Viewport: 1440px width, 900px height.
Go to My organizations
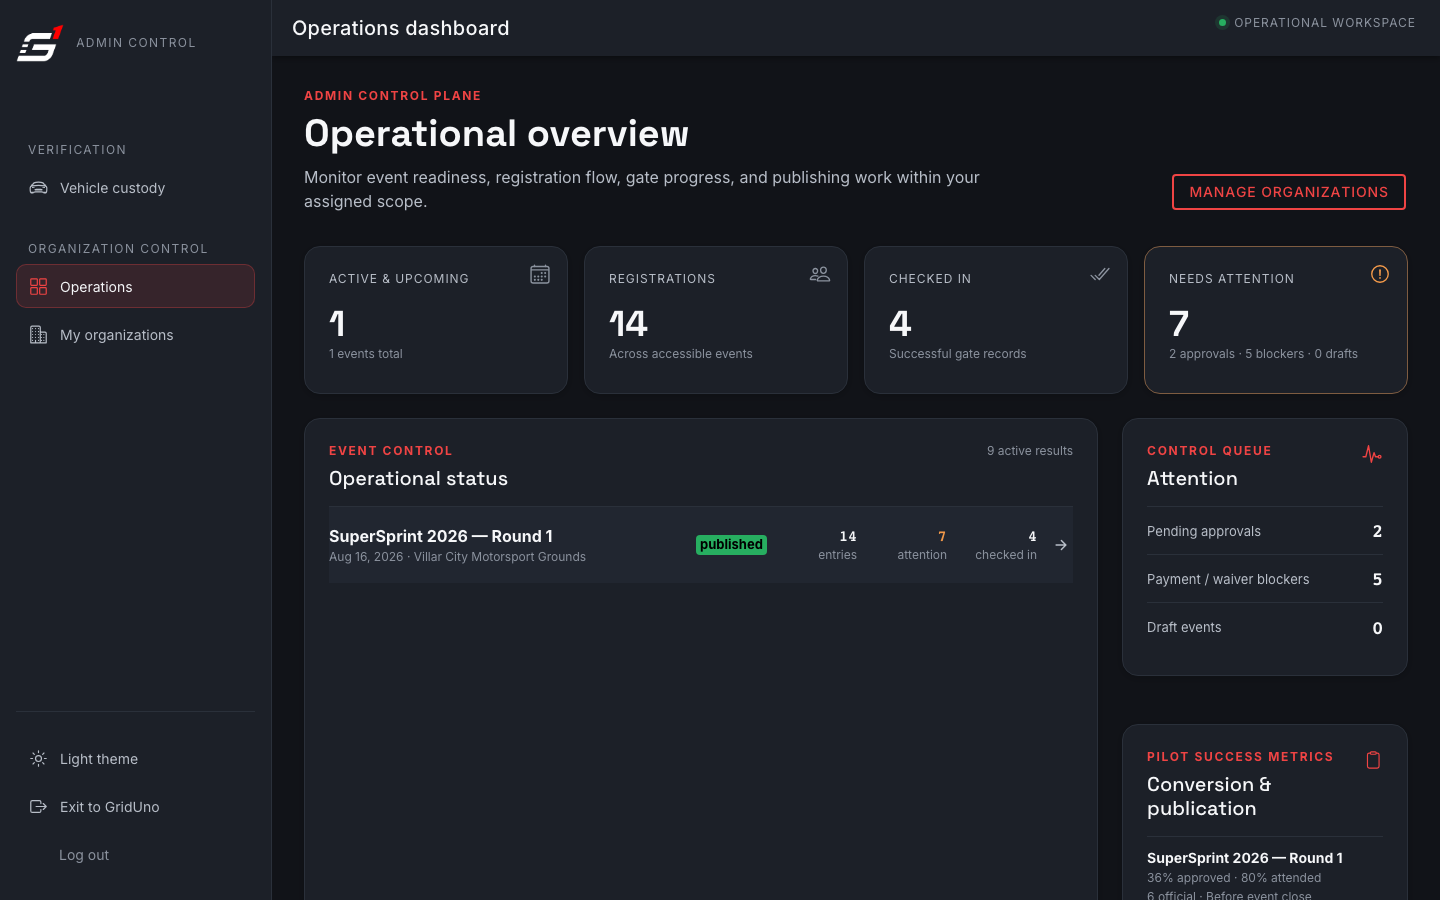click(135, 335)
